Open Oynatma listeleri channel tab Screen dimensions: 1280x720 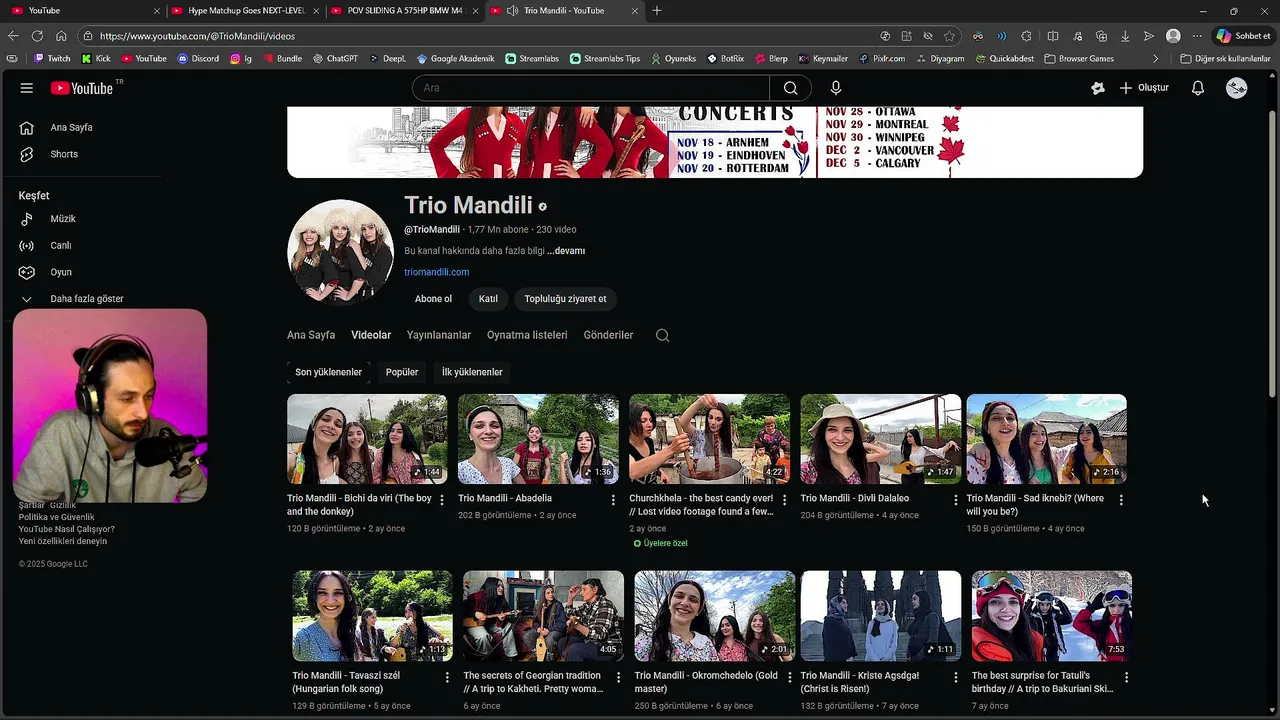pos(527,335)
